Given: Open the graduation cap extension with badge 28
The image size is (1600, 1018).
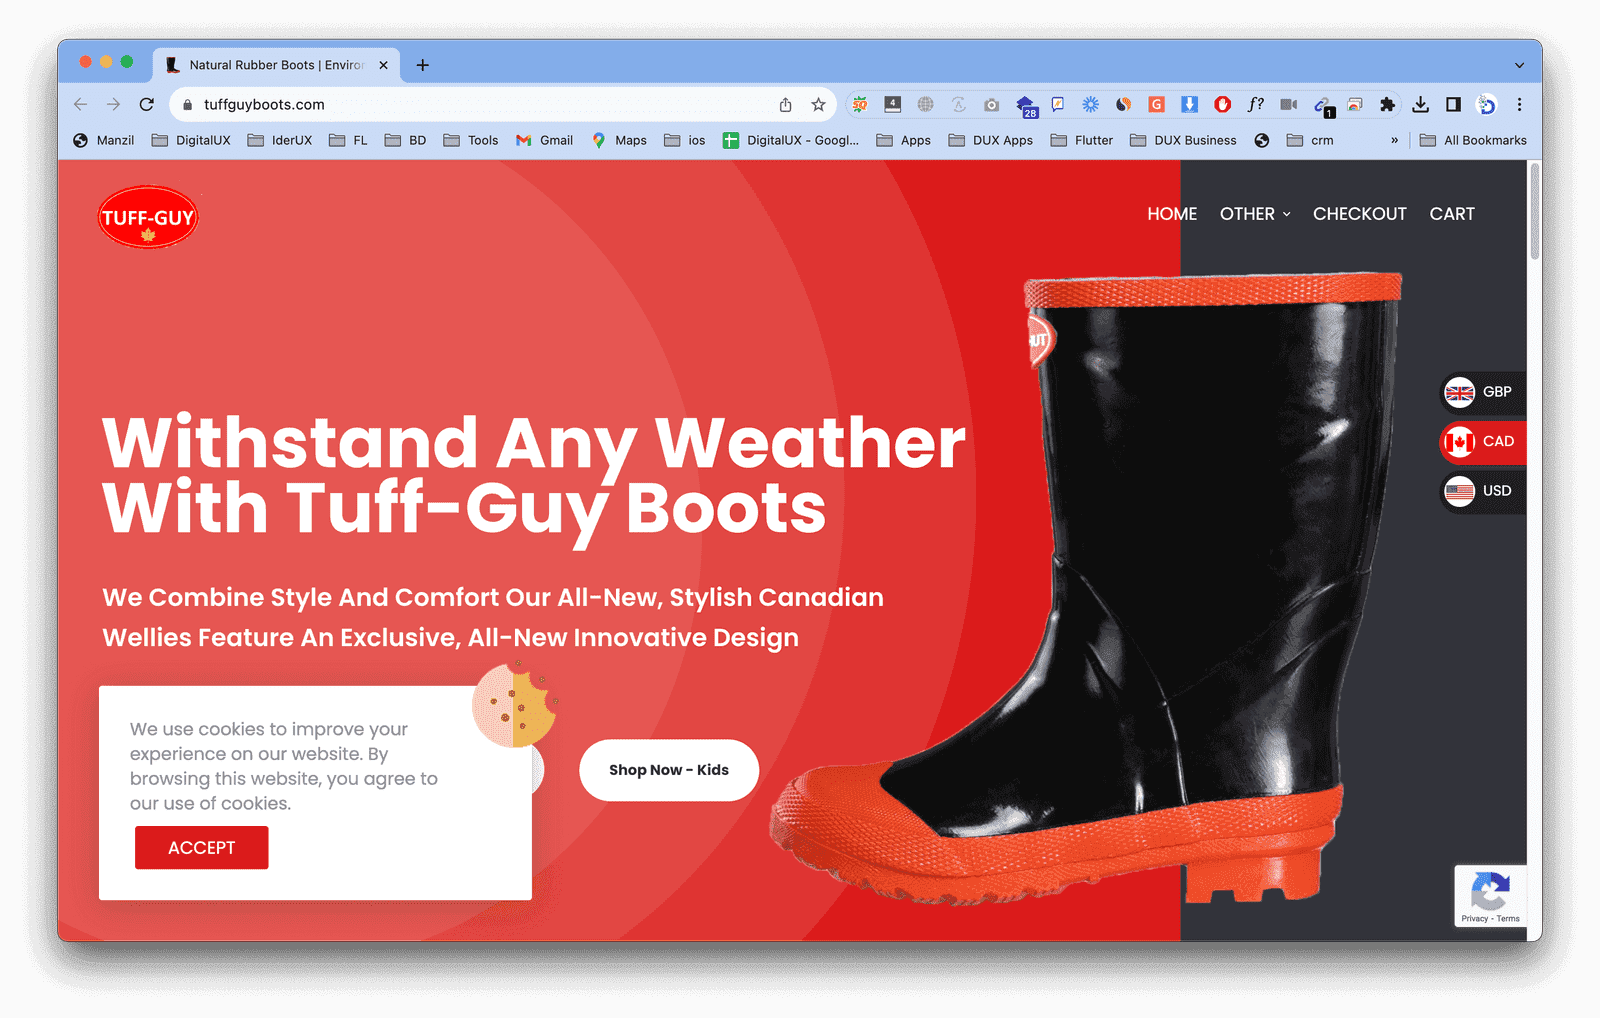Looking at the screenshot, I should click(x=1026, y=105).
